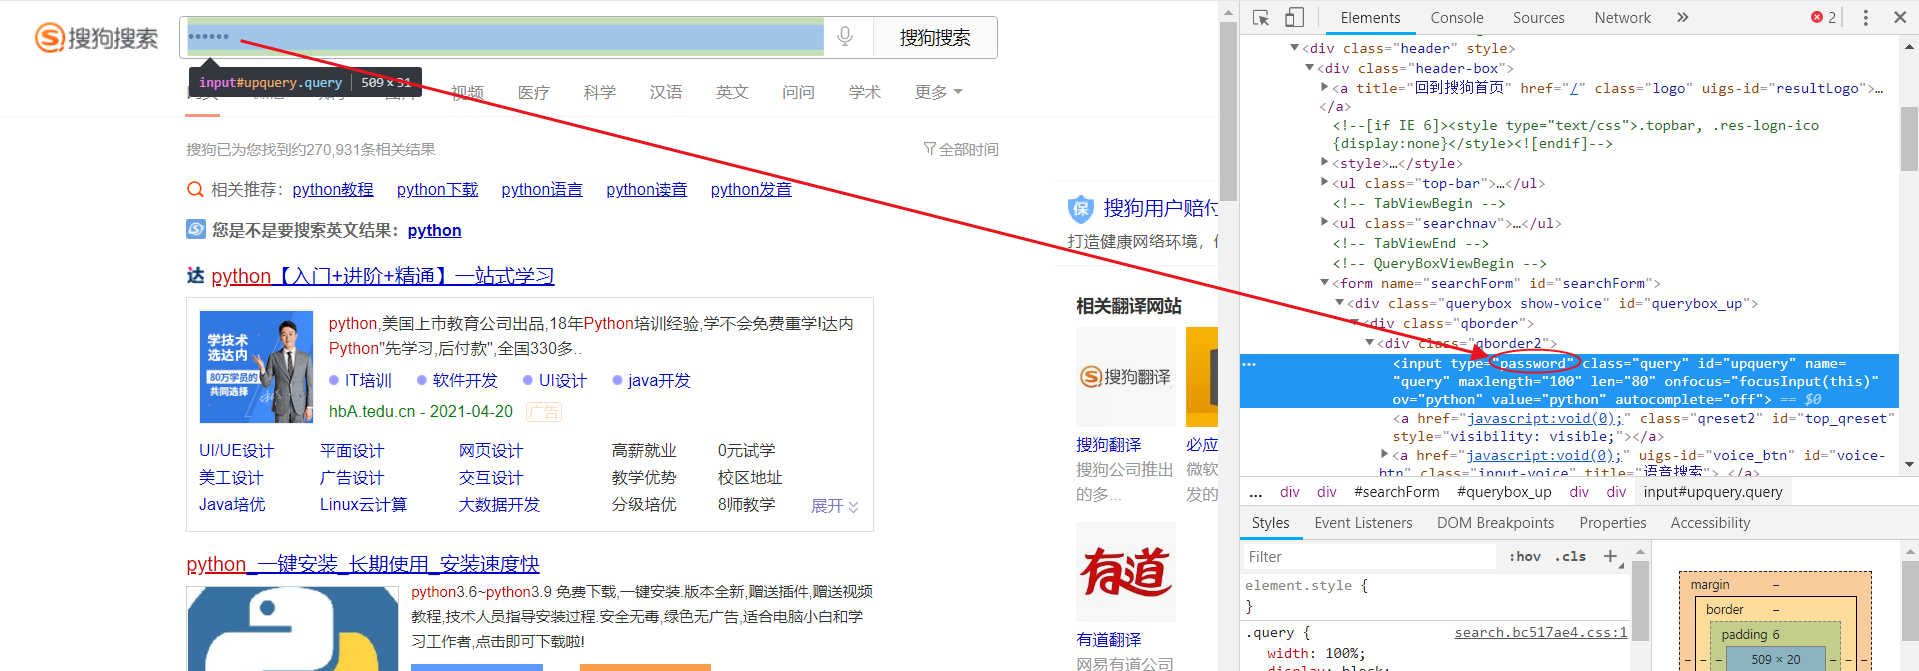Toggle :hov element state button
Viewport: 1919px width, 671px height.
pos(1525,557)
